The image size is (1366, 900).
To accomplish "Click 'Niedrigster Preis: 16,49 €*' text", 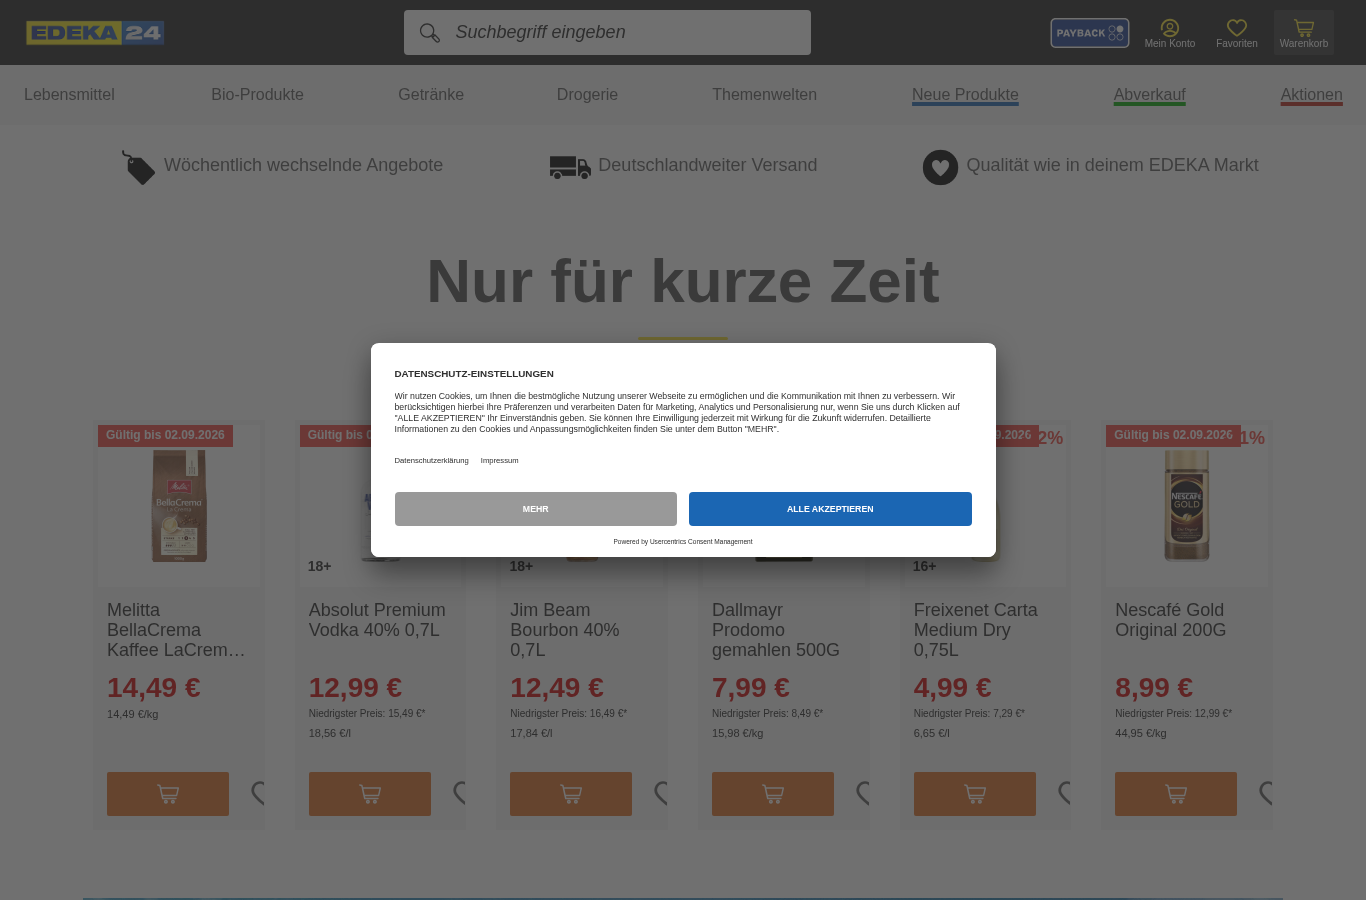I will [569, 714].
